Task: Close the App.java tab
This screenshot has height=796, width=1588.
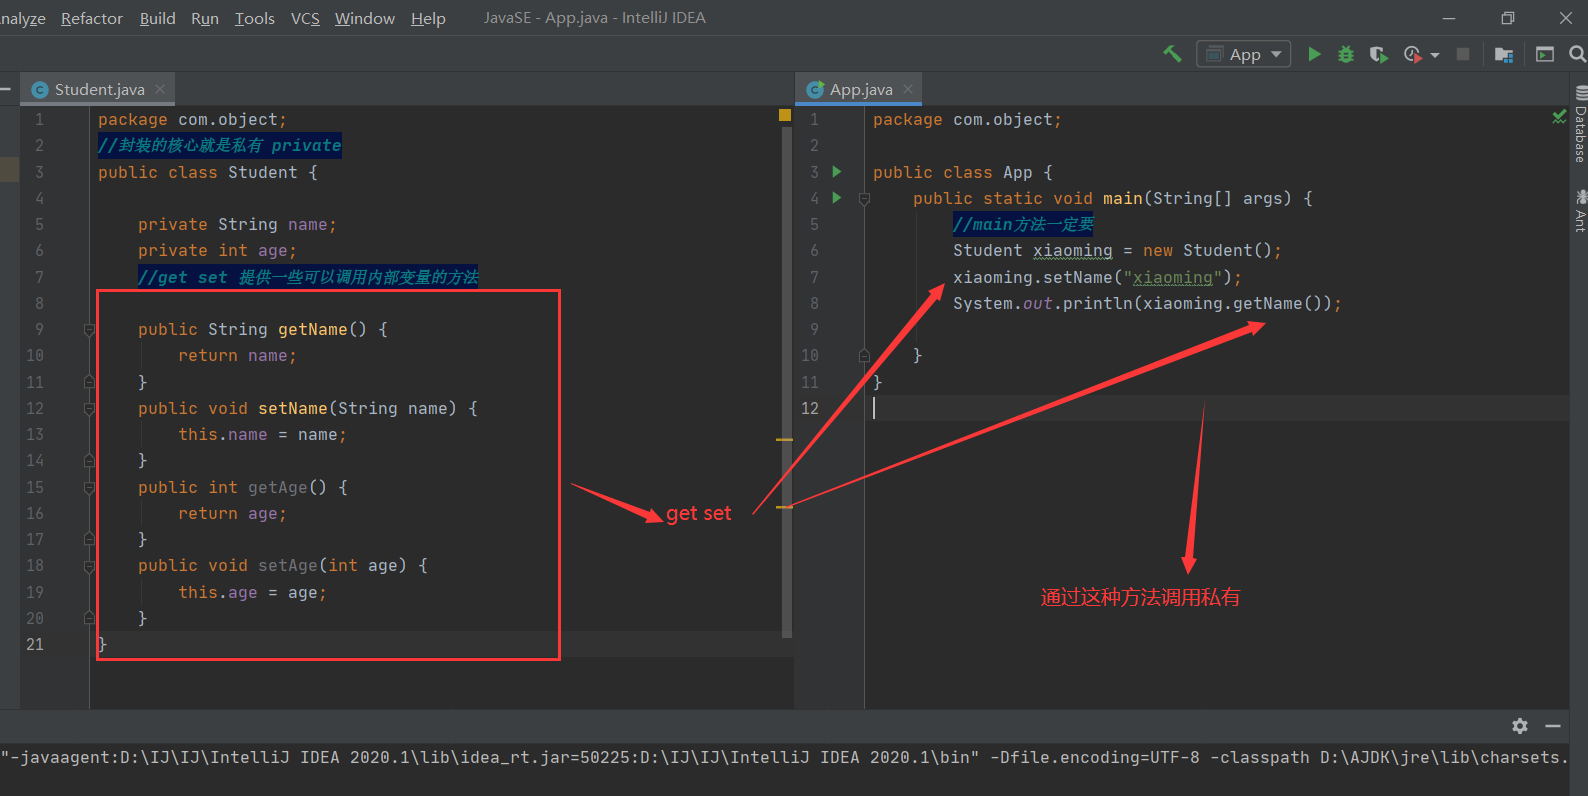Action: point(908,89)
